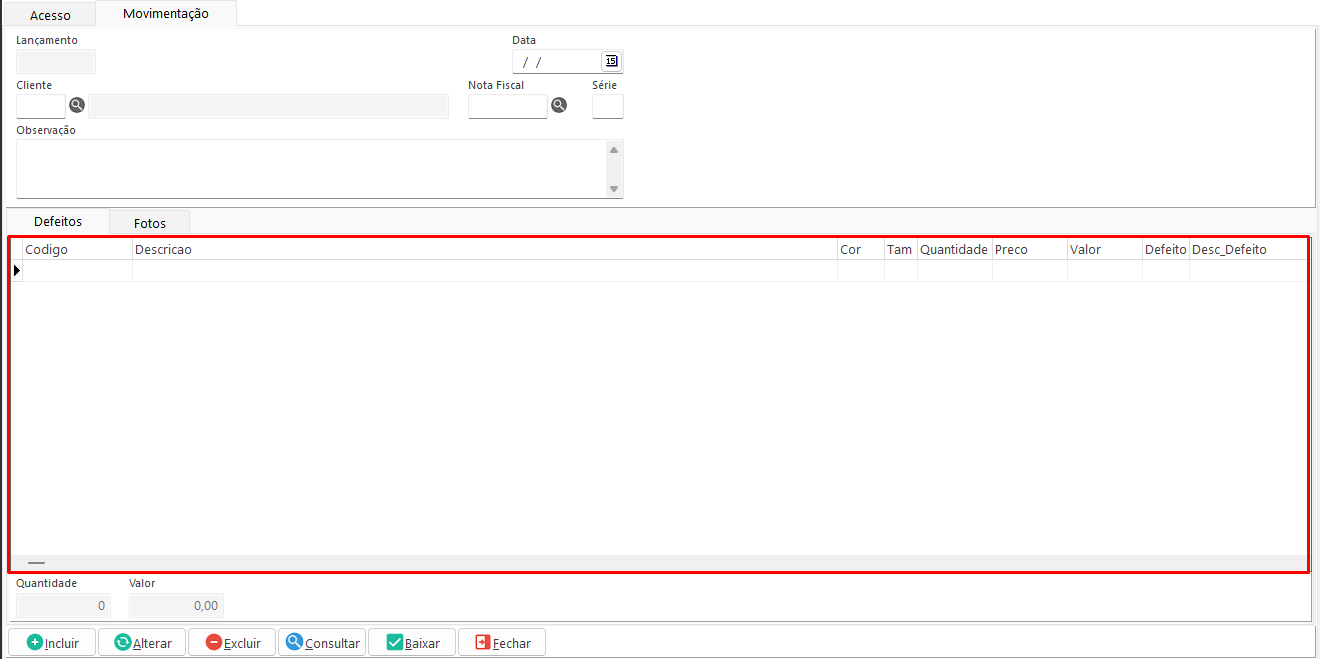
Task: Open Consultar search button
Action: [322, 643]
